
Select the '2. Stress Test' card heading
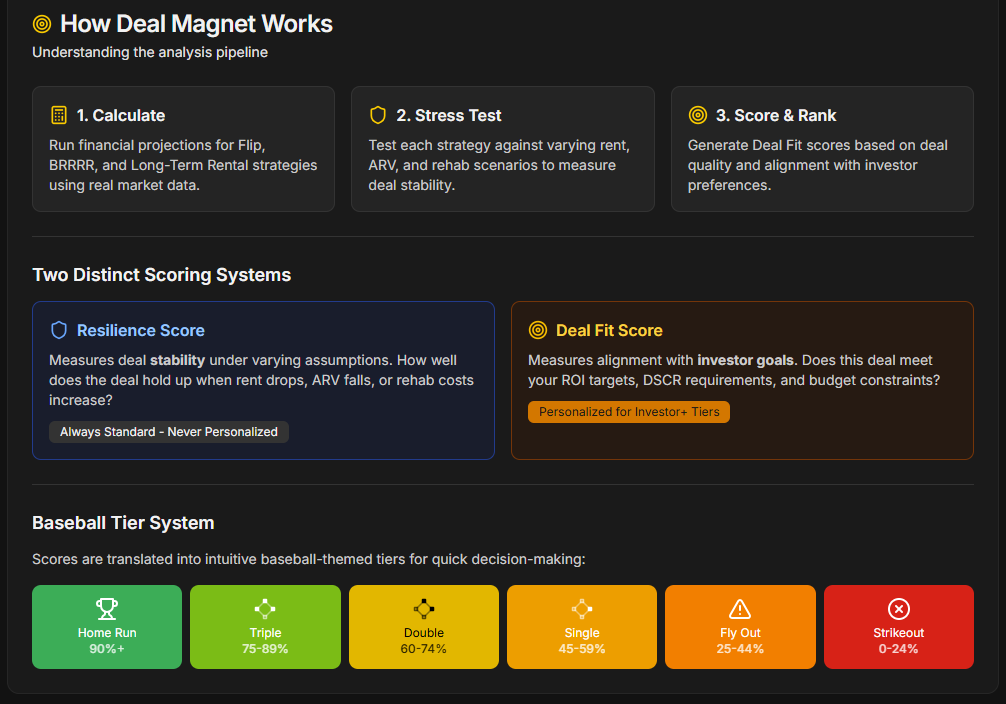[x=448, y=116]
